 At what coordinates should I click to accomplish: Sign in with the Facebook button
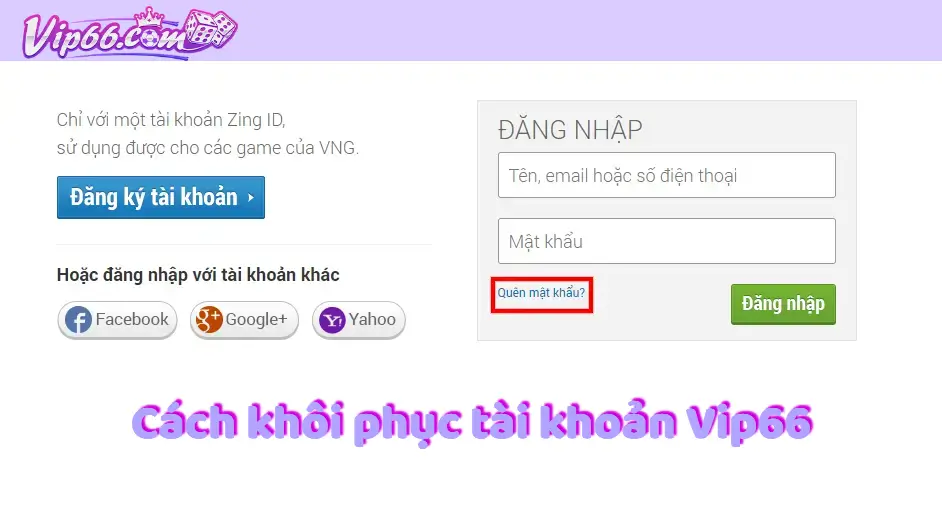117,320
